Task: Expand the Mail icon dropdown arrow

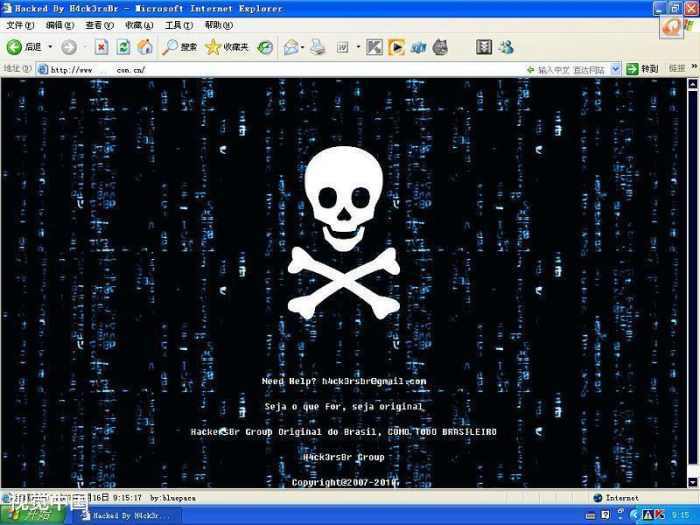Action: coord(303,47)
